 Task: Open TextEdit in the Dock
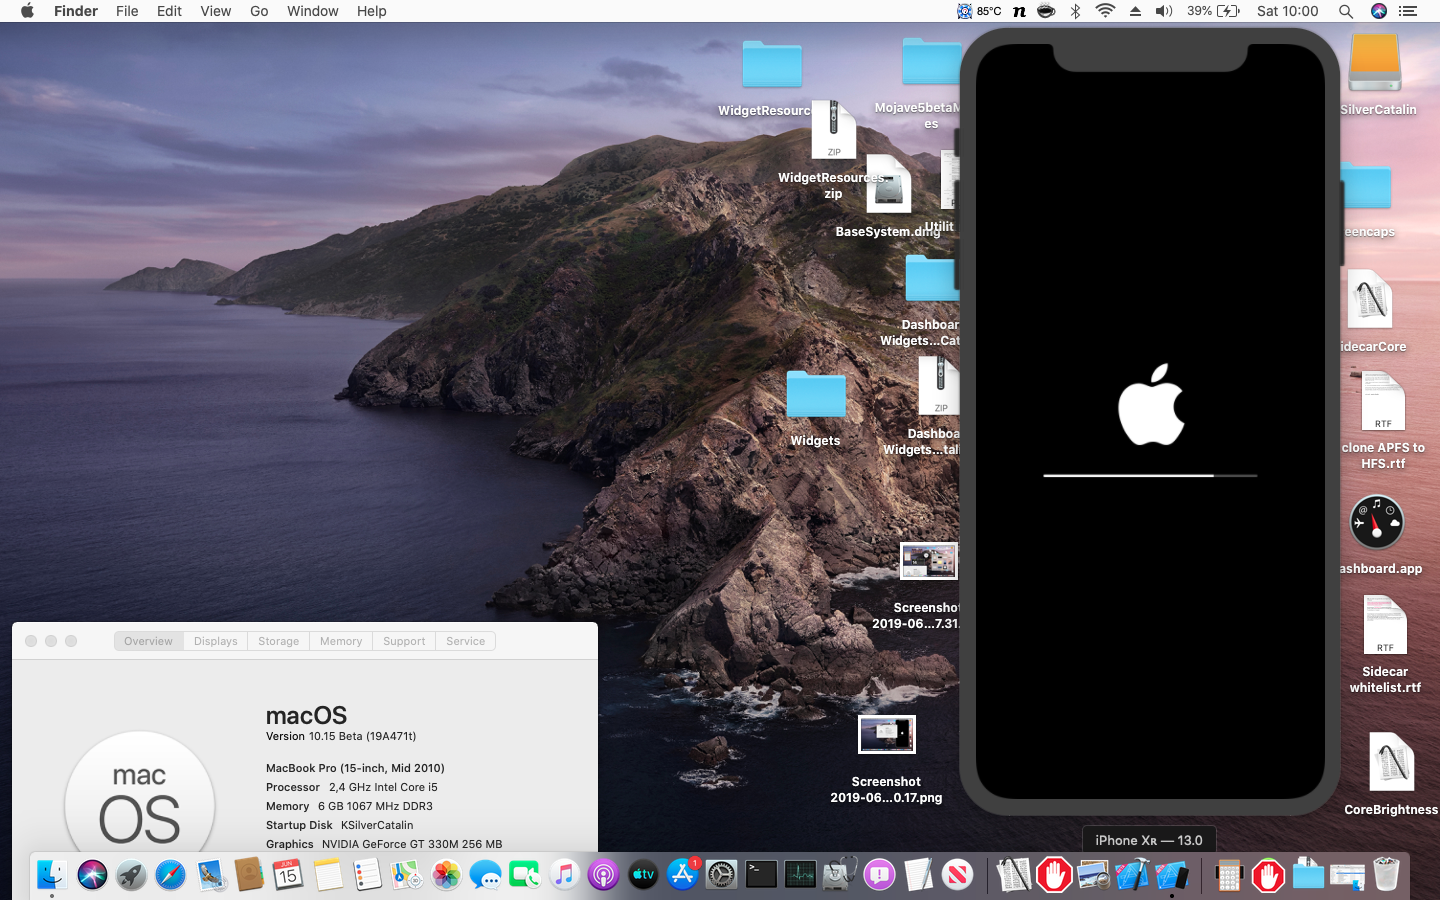pyautogui.click(x=918, y=875)
